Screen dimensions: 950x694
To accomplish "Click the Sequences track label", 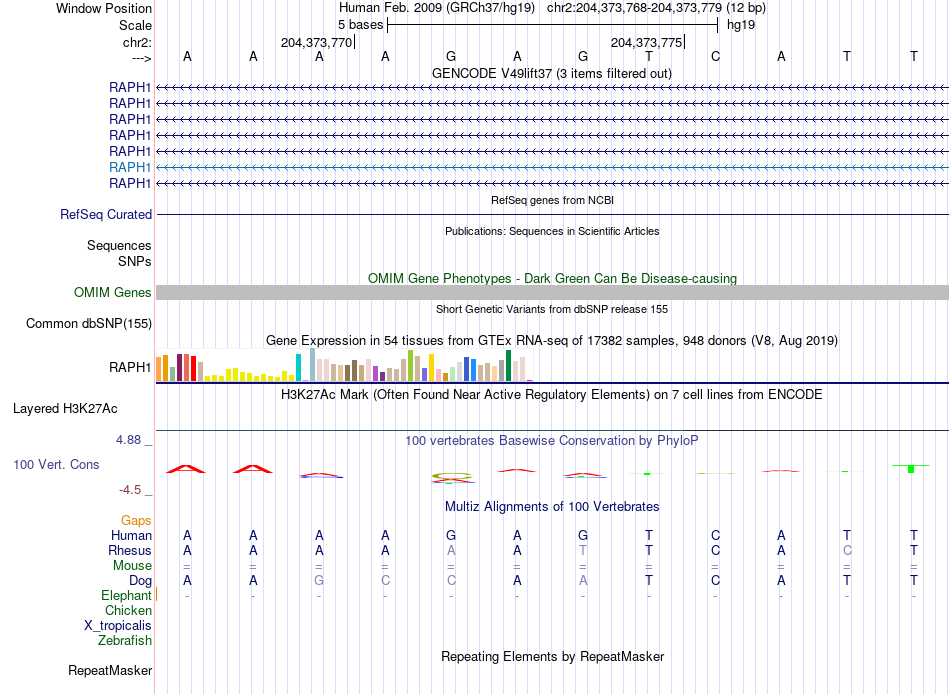I will pos(119,245).
